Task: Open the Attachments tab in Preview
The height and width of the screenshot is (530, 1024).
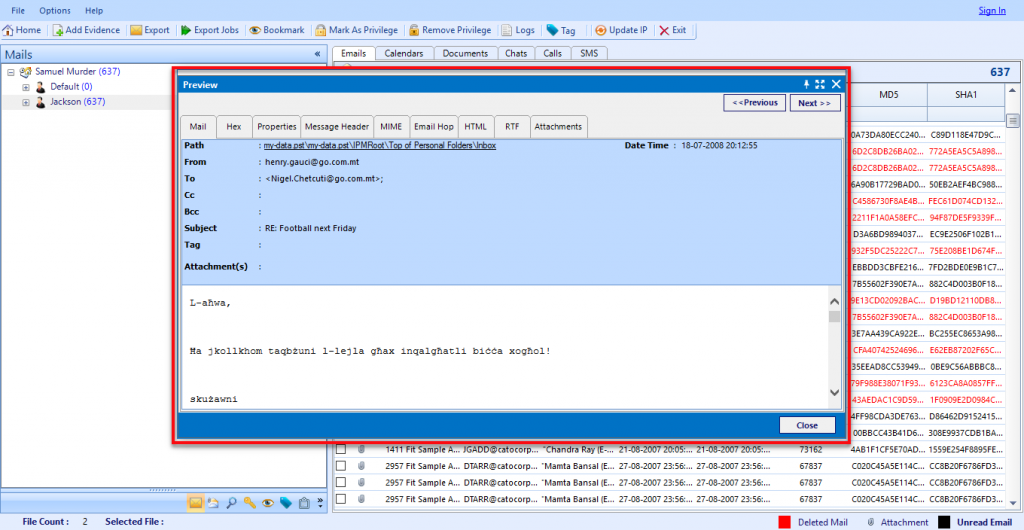Action: (x=558, y=127)
